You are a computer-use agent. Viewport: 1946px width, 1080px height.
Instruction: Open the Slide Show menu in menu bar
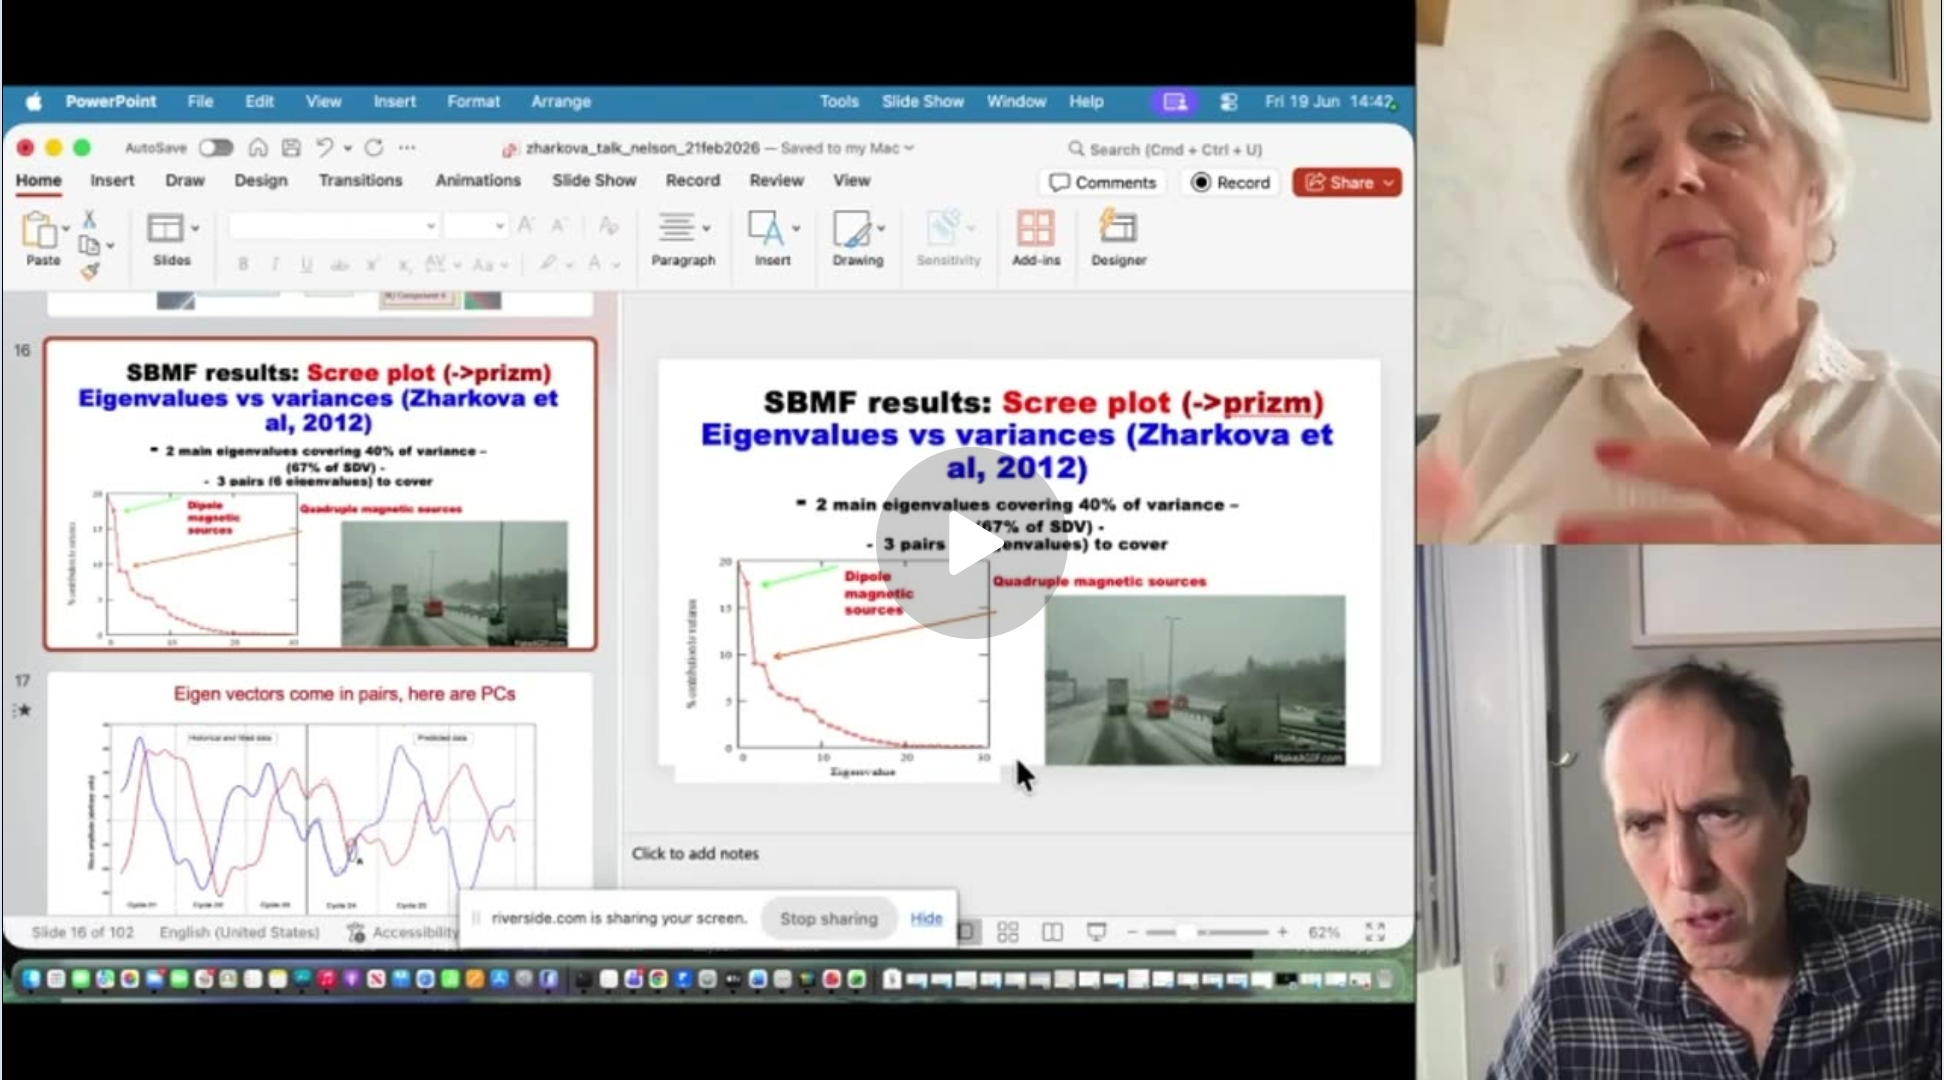(922, 101)
